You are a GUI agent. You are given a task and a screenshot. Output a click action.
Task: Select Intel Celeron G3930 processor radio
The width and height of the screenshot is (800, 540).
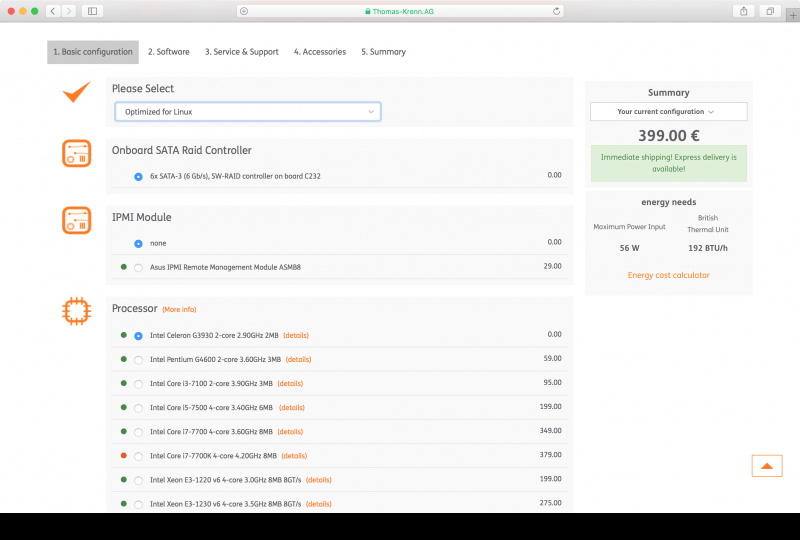pyautogui.click(x=138, y=336)
